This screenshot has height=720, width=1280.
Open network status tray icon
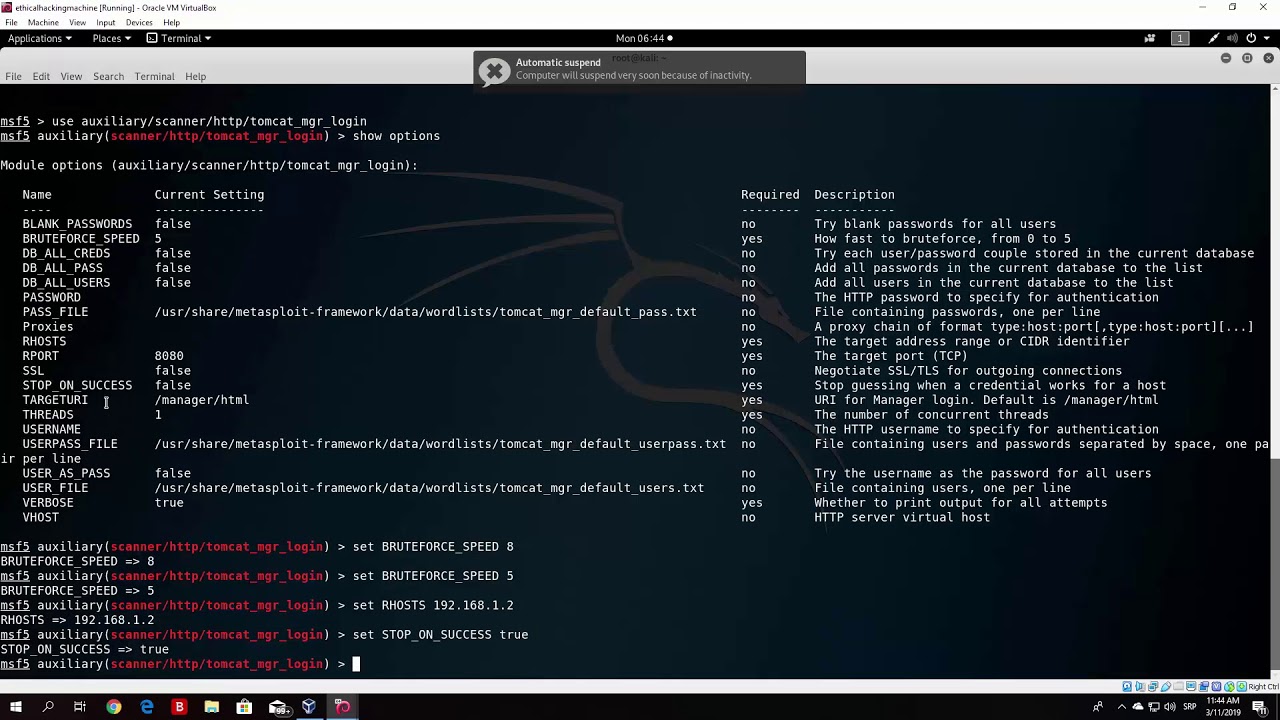tap(1154, 706)
